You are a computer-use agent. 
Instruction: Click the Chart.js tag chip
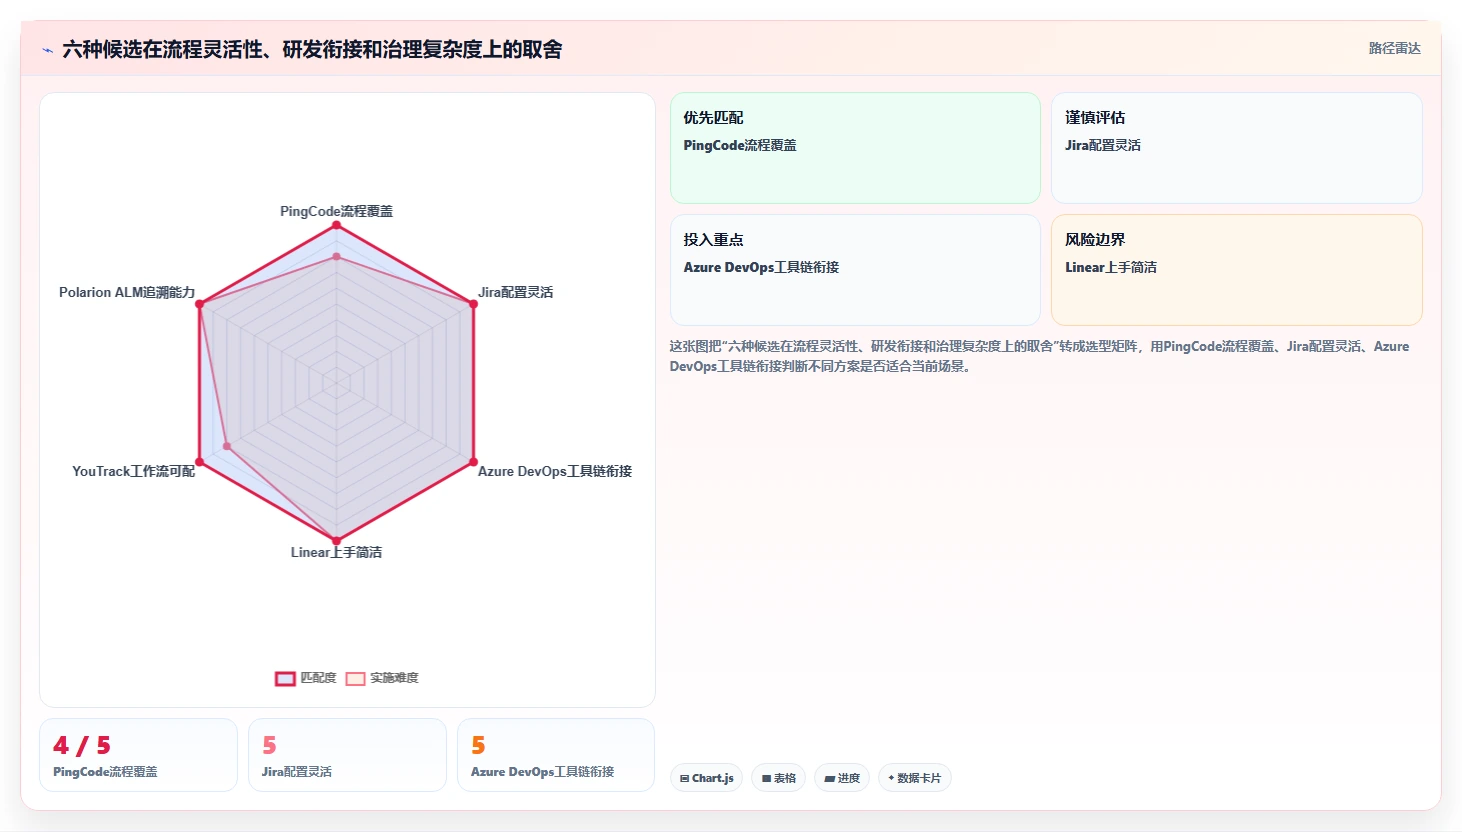[706, 778]
